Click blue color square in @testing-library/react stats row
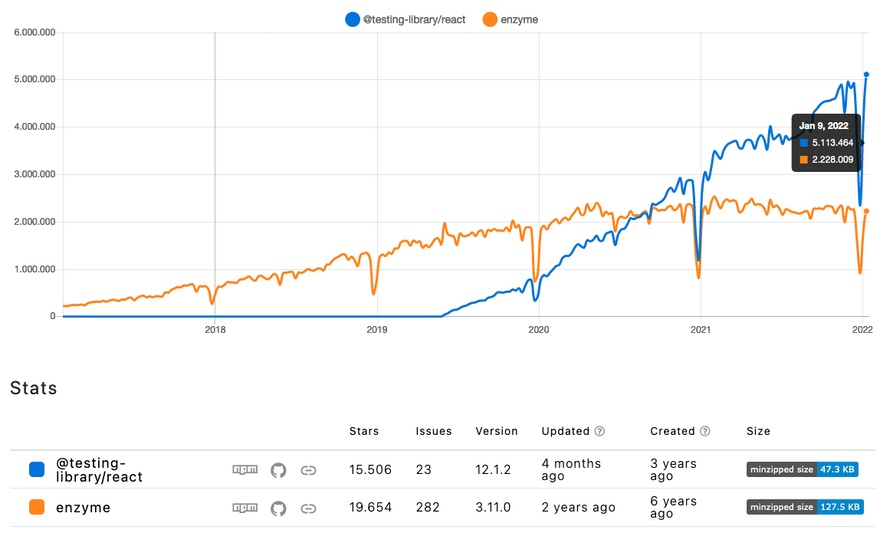 pos(37,470)
